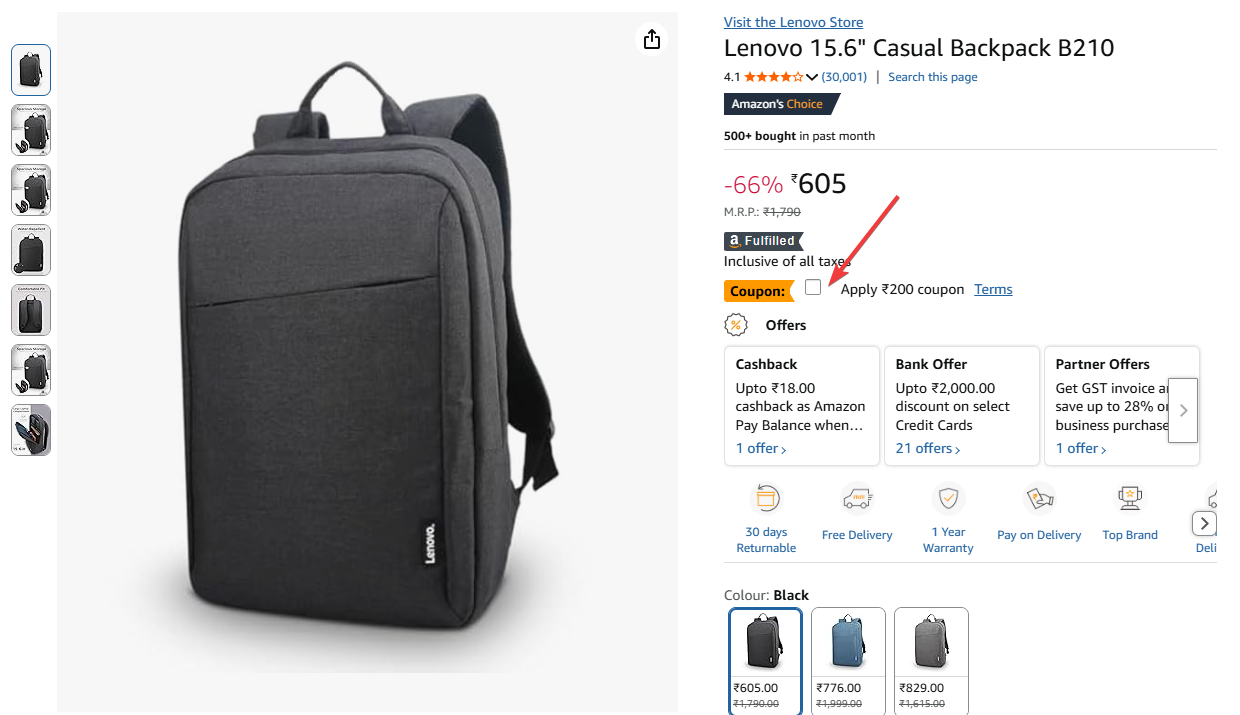Image resolution: width=1240 pixels, height=715 pixels.
Task: Click the Offers percent badge icon
Action: pos(736,325)
